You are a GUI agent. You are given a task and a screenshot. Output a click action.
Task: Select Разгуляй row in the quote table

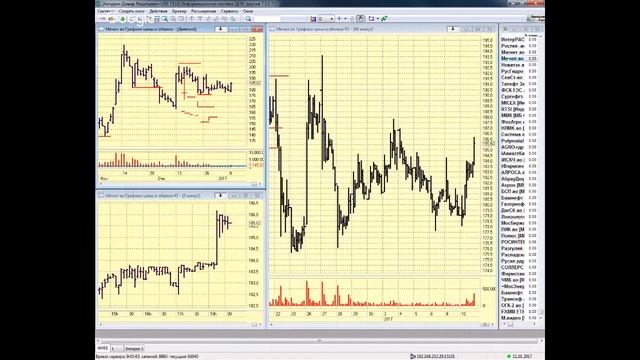coord(519,248)
